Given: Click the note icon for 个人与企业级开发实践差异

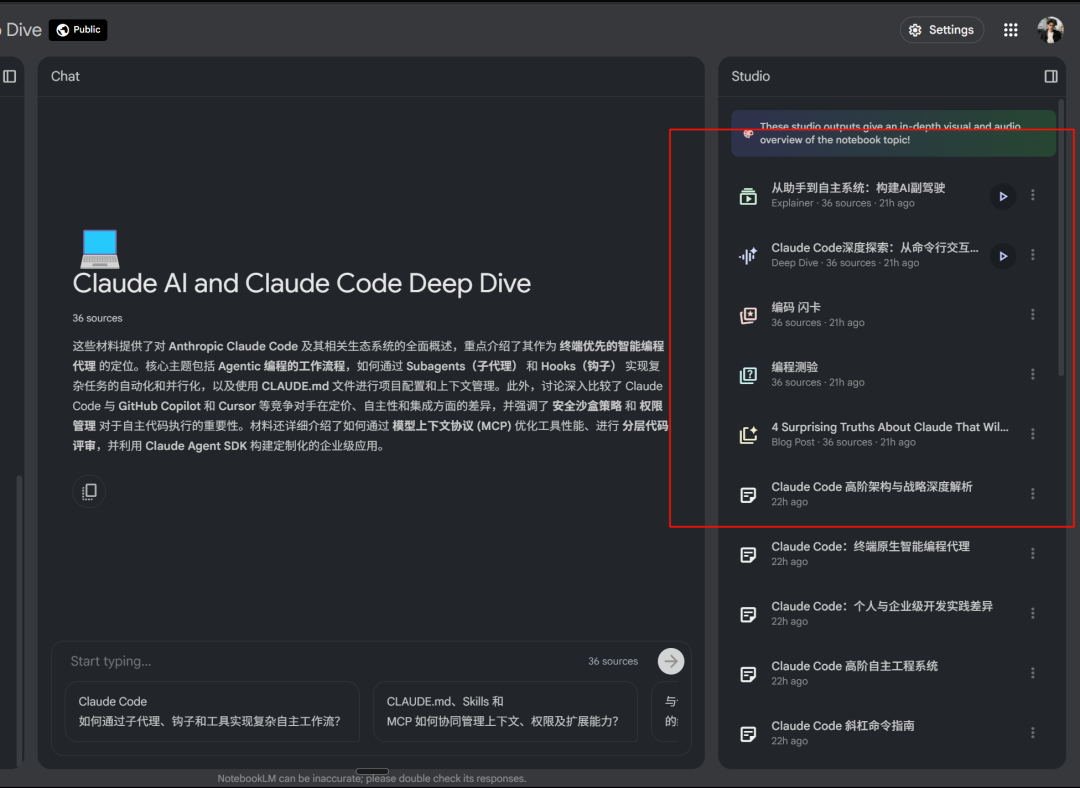Looking at the screenshot, I should coord(748,614).
